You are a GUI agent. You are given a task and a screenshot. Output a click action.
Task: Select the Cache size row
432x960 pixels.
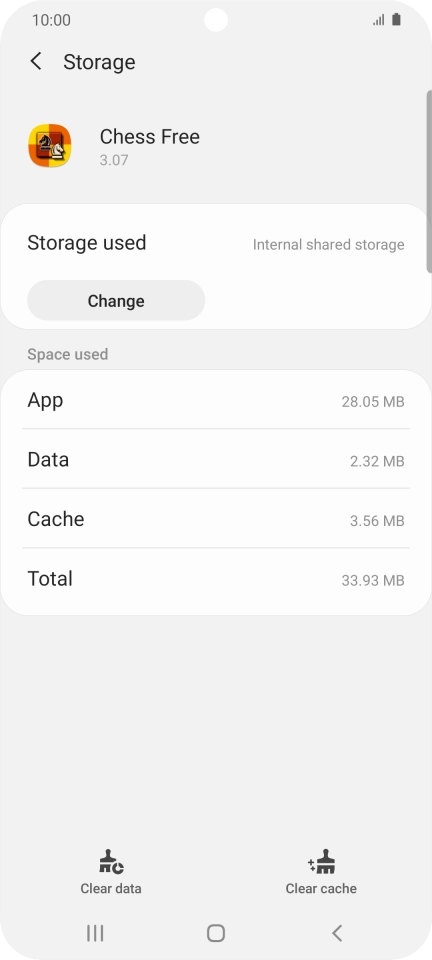216,519
